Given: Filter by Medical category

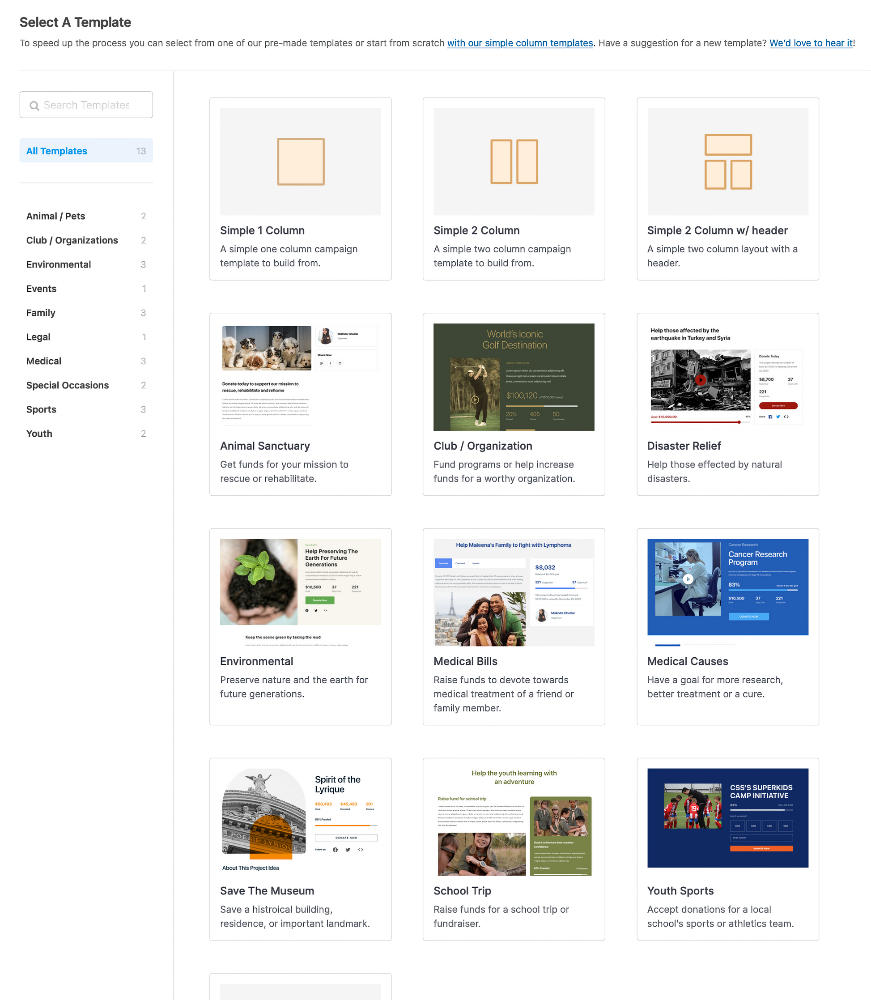Looking at the screenshot, I should point(86,361).
